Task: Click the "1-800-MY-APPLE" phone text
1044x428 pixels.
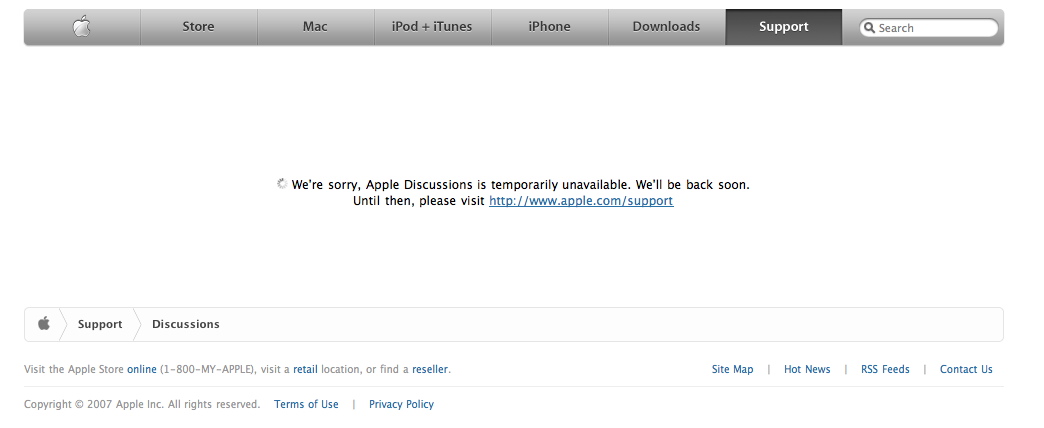Action: pyautogui.click(x=207, y=369)
